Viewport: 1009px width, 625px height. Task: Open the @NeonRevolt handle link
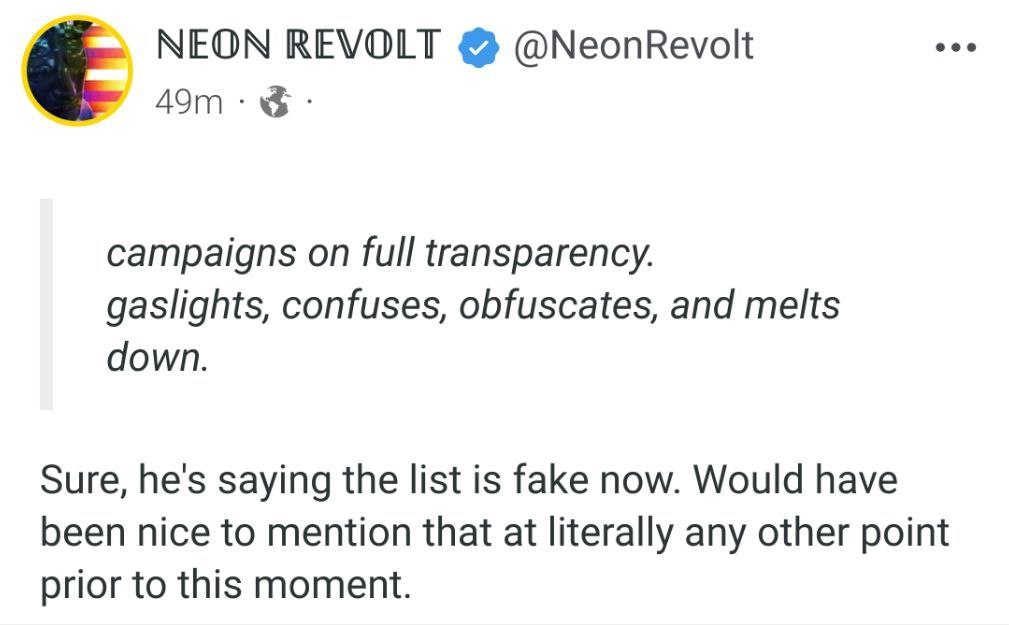[x=633, y=46]
